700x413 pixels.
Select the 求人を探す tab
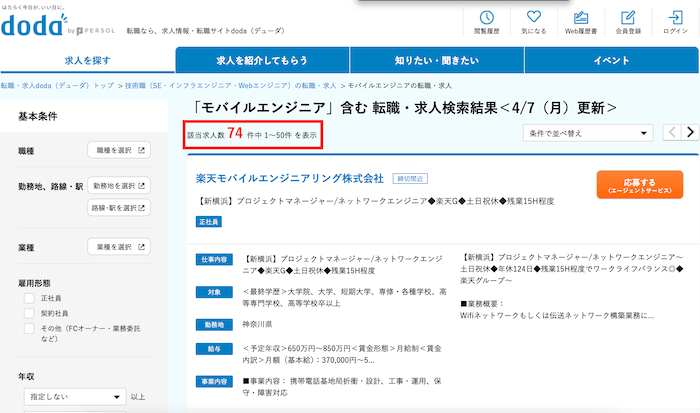point(87,60)
